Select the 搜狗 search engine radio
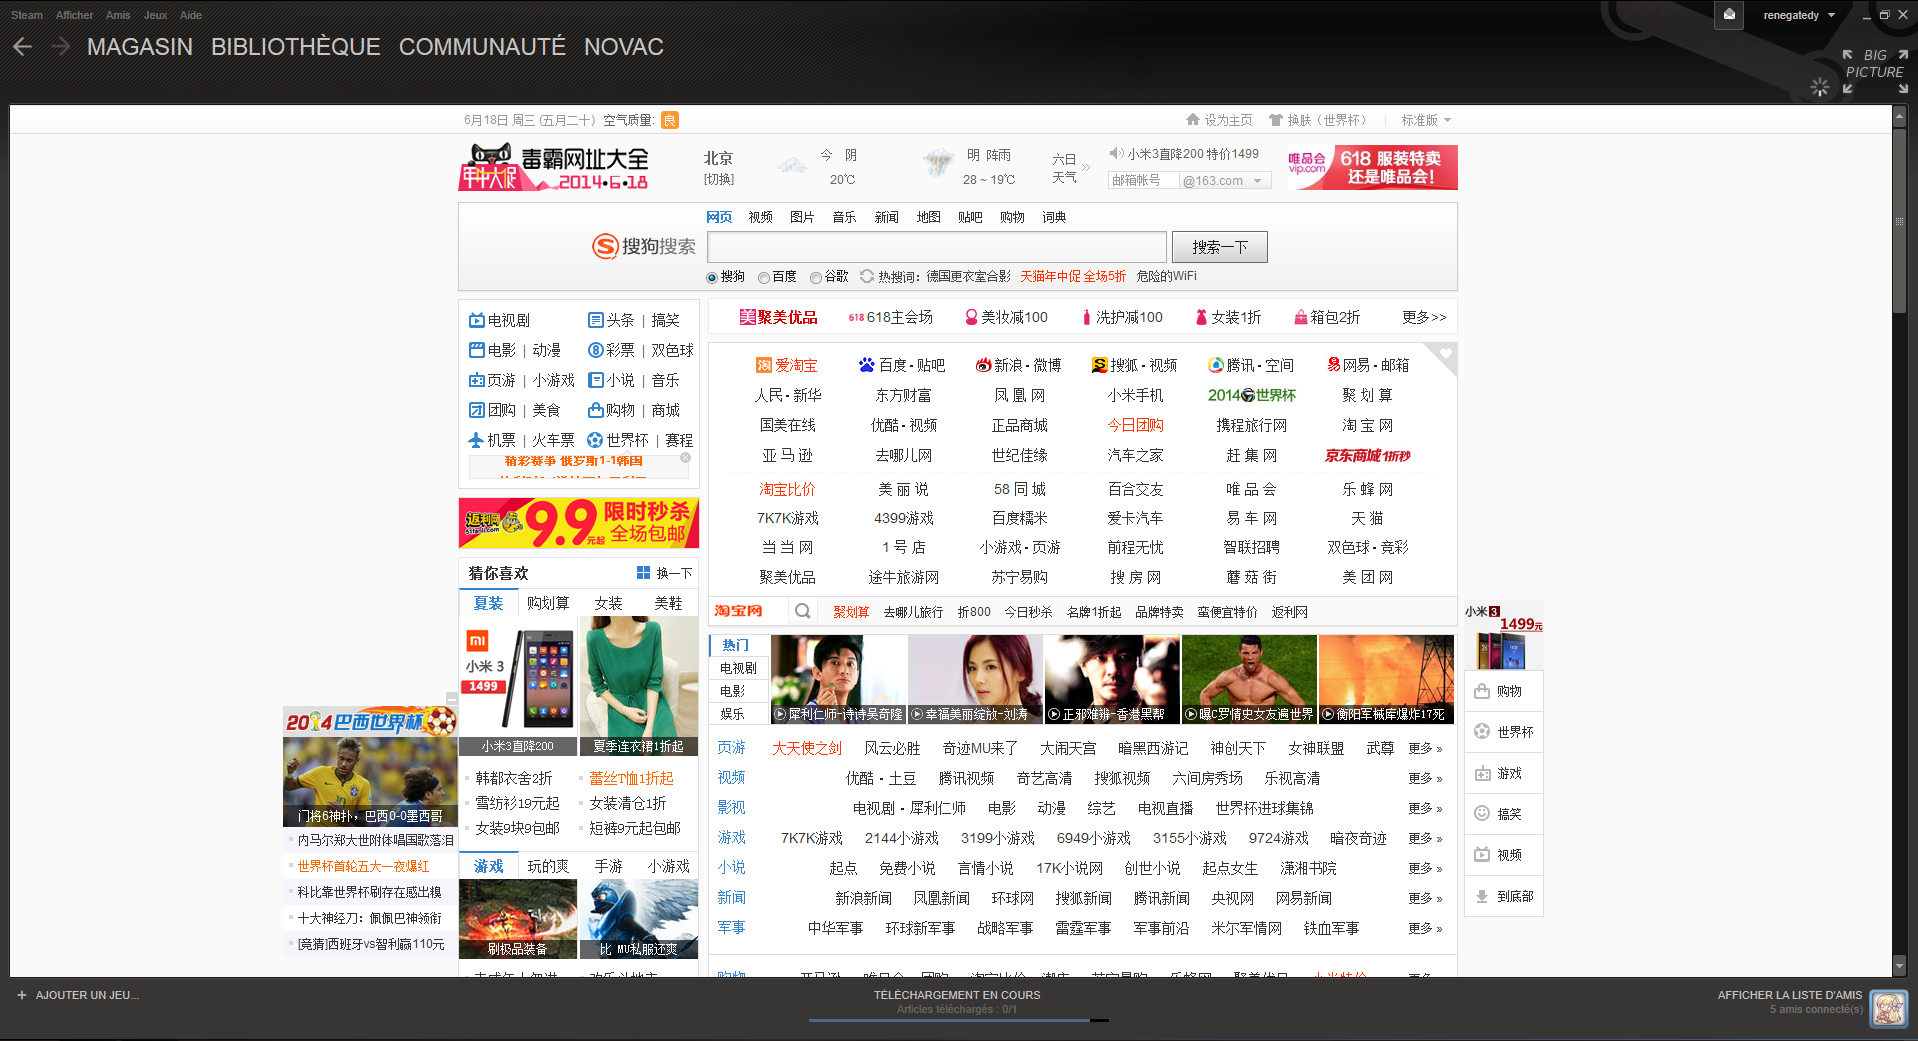The width and height of the screenshot is (1918, 1041). point(712,278)
